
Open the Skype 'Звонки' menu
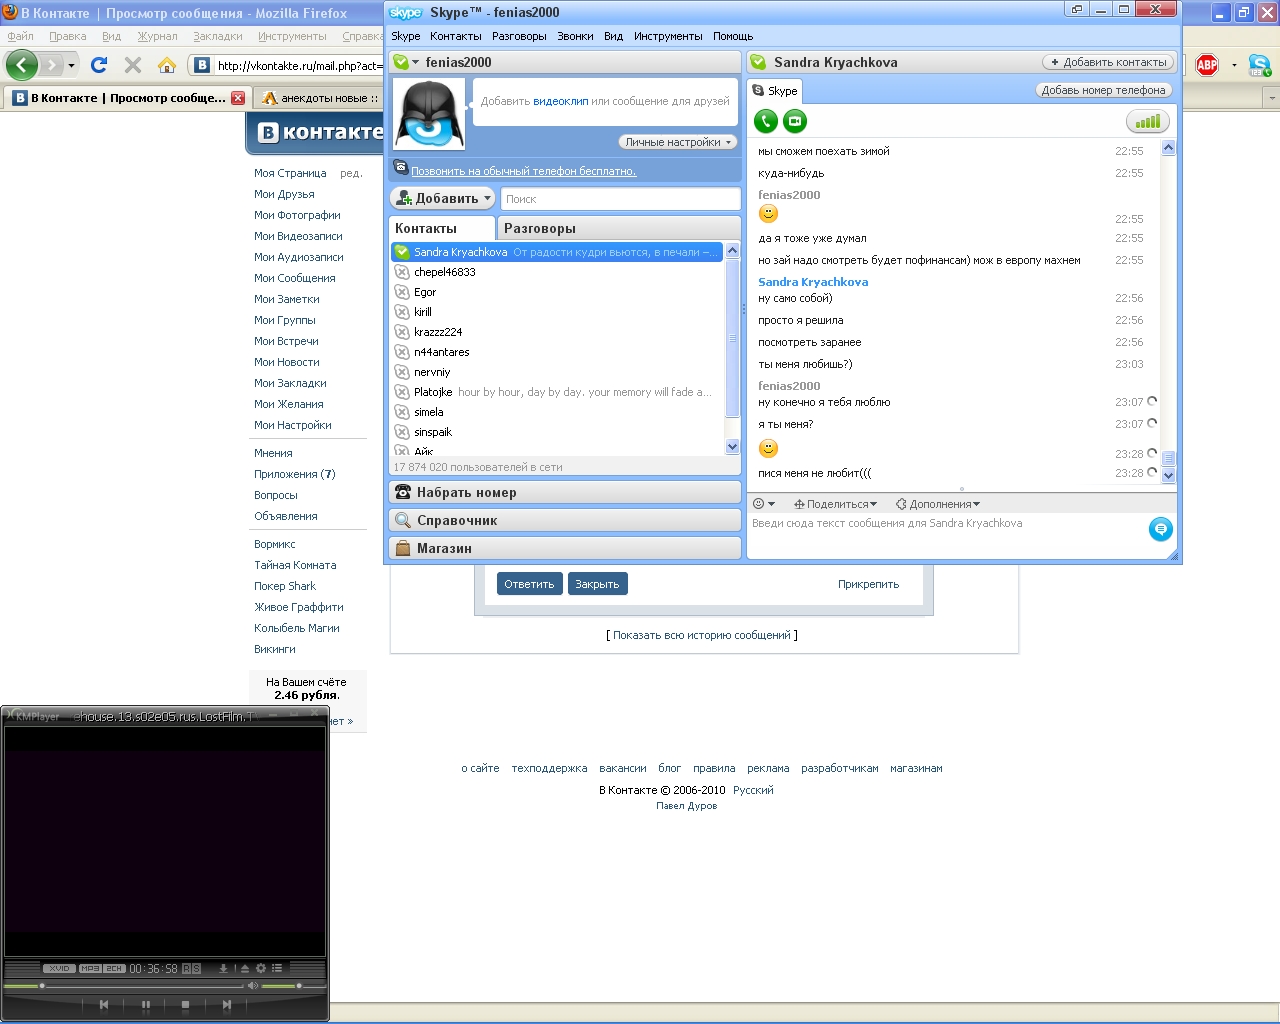[x=575, y=36]
